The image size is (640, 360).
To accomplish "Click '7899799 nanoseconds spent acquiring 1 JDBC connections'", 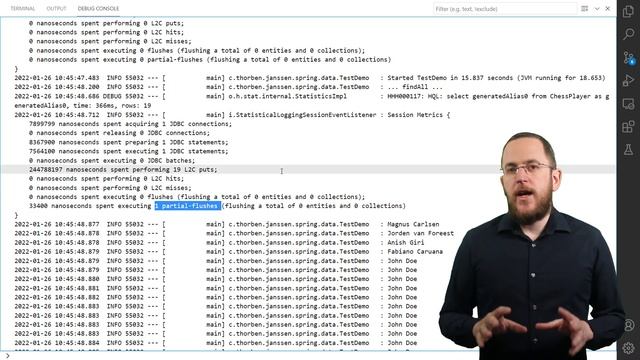I will pos(130,124).
